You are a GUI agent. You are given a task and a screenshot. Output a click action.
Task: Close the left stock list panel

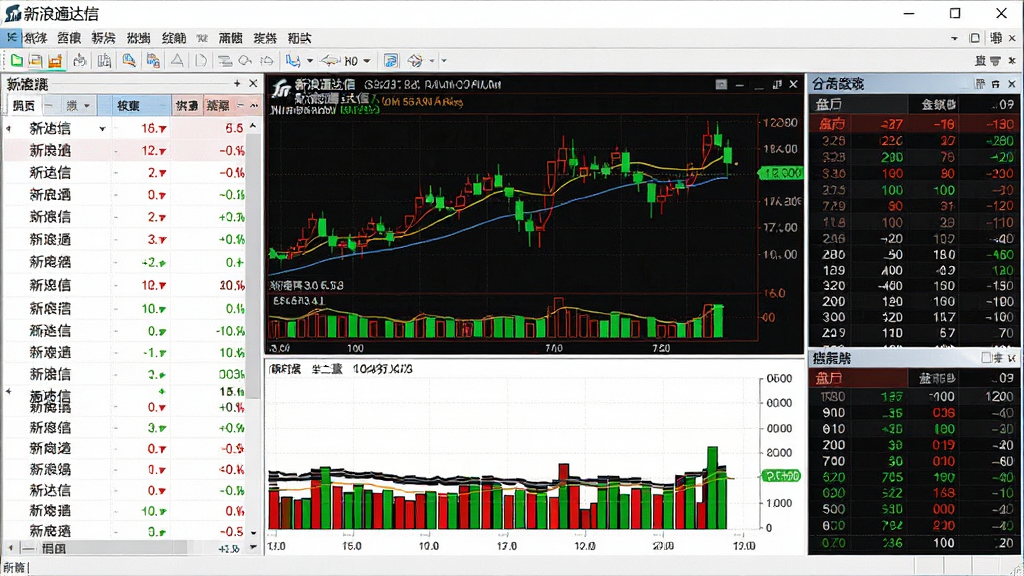pos(253,84)
